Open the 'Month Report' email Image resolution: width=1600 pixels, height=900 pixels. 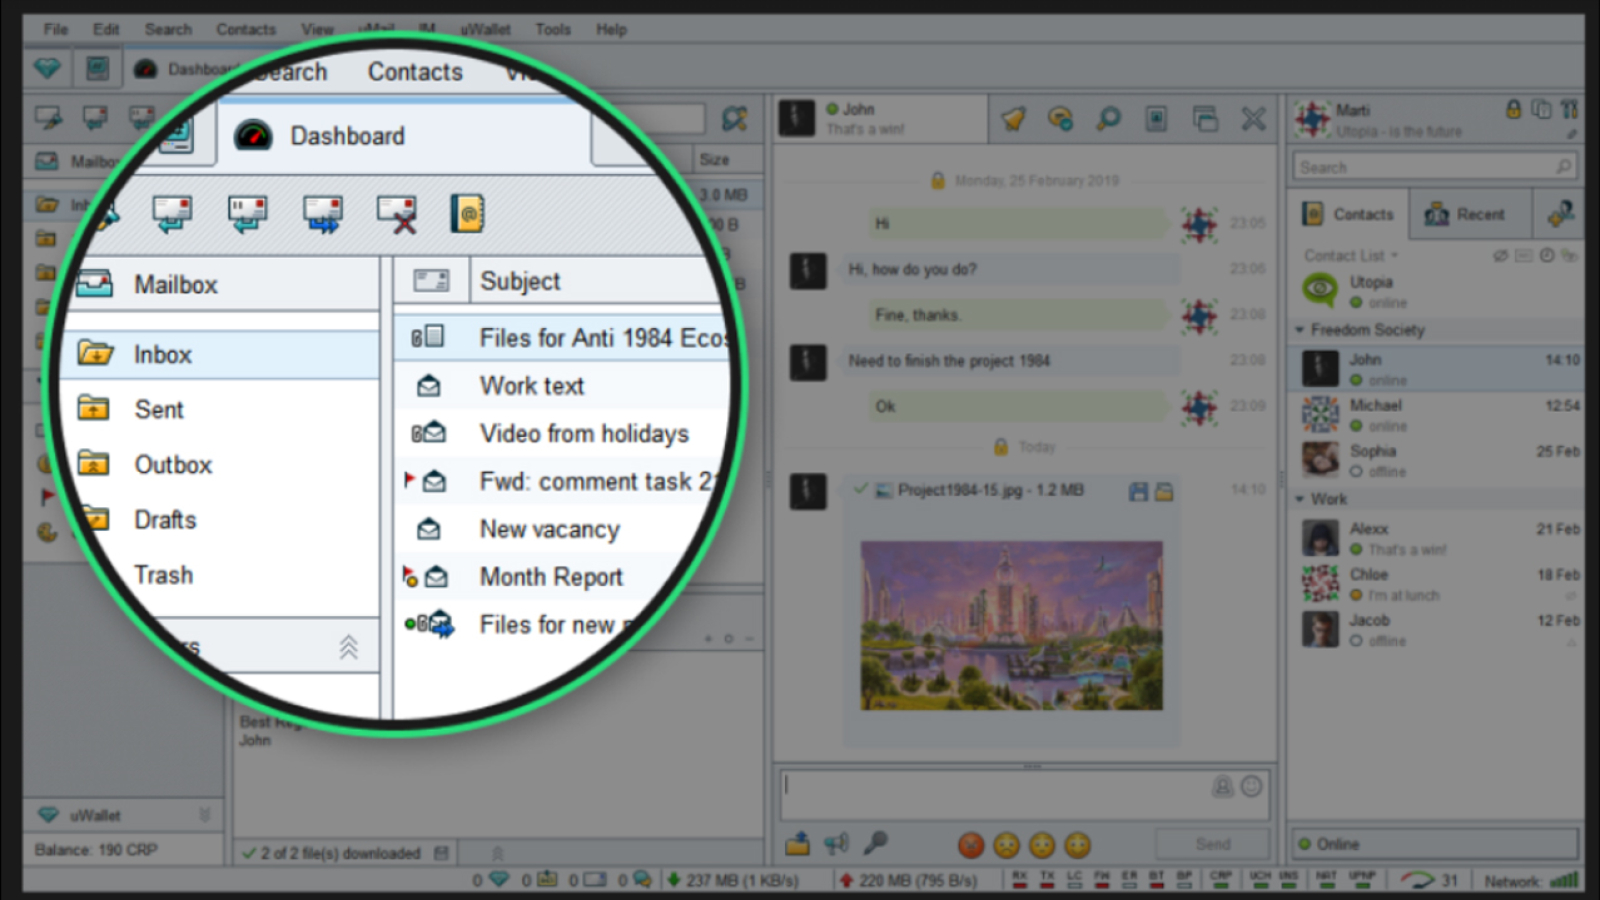[x=550, y=577]
